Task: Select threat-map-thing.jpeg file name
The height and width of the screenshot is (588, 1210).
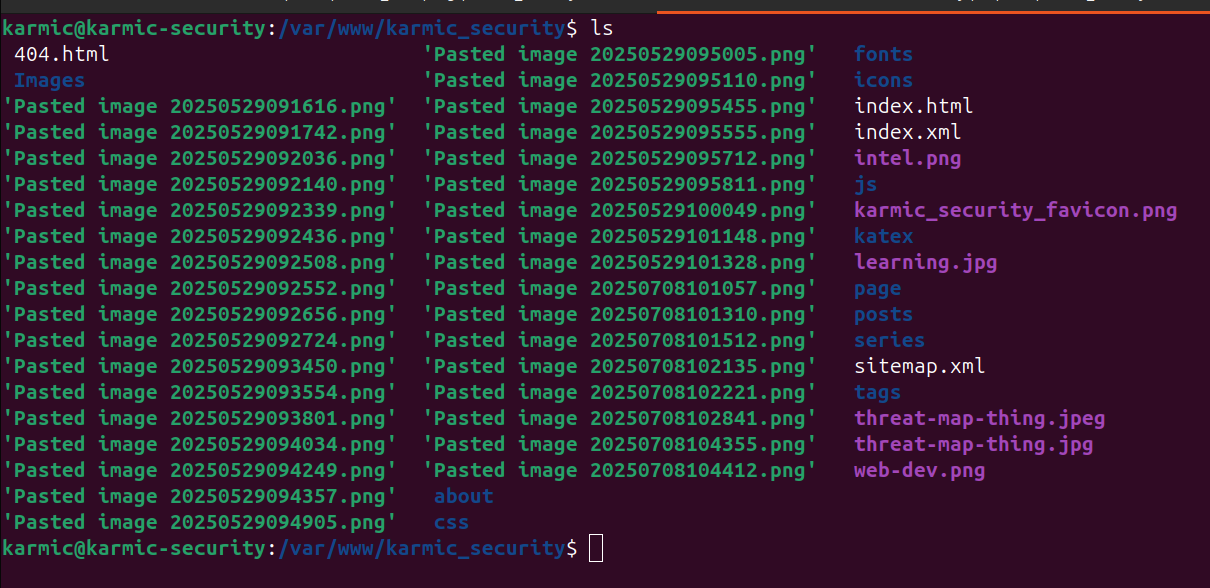Action: [979, 419]
